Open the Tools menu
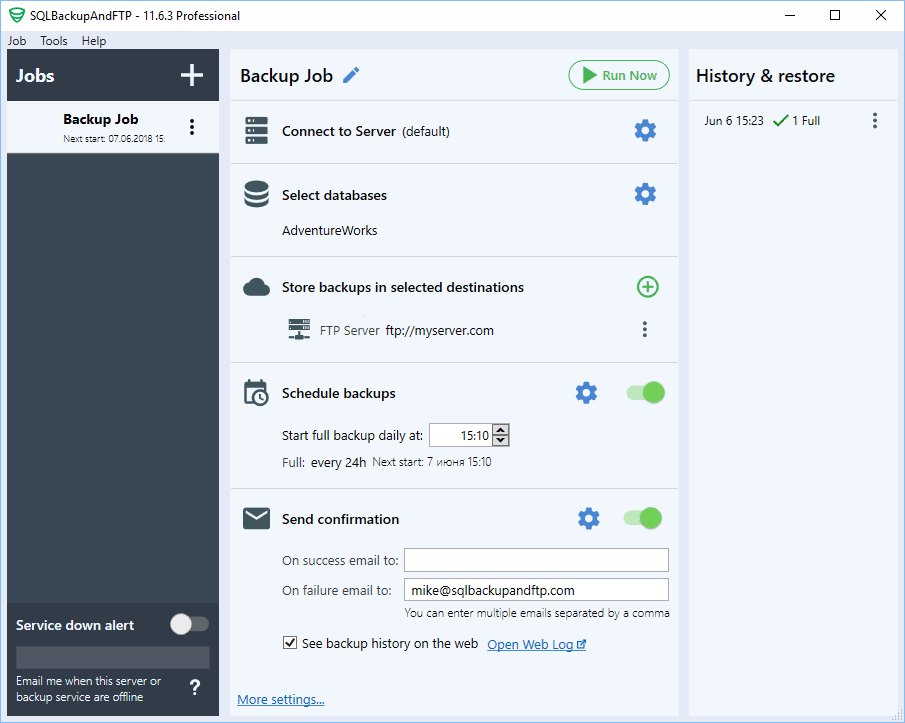This screenshot has height=723, width=905. click(54, 41)
